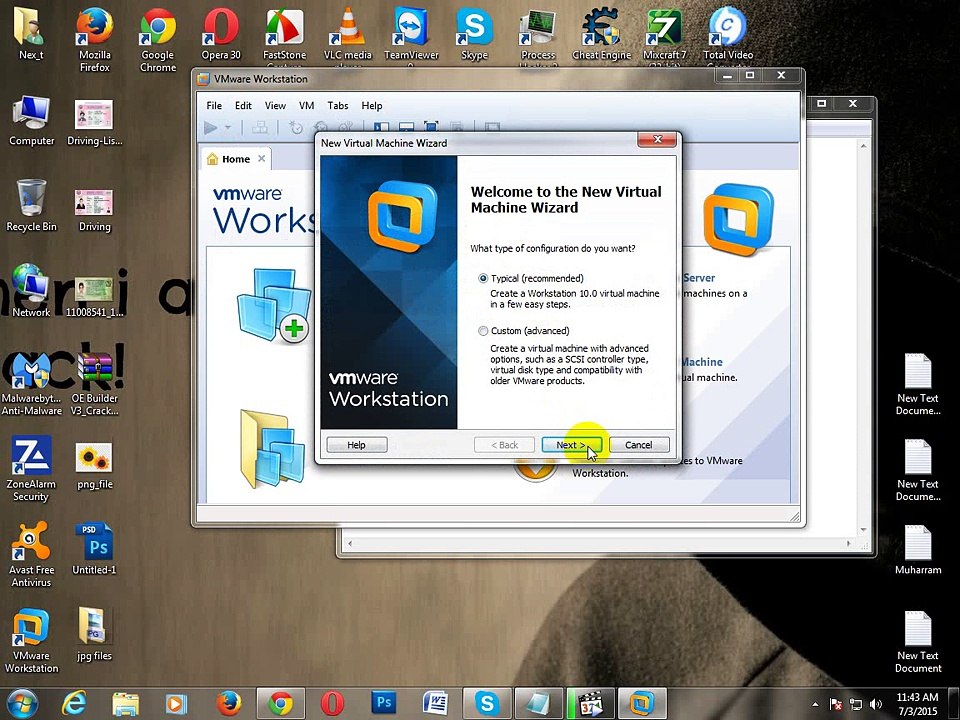Click the wizard's Help button

[356, 445]
